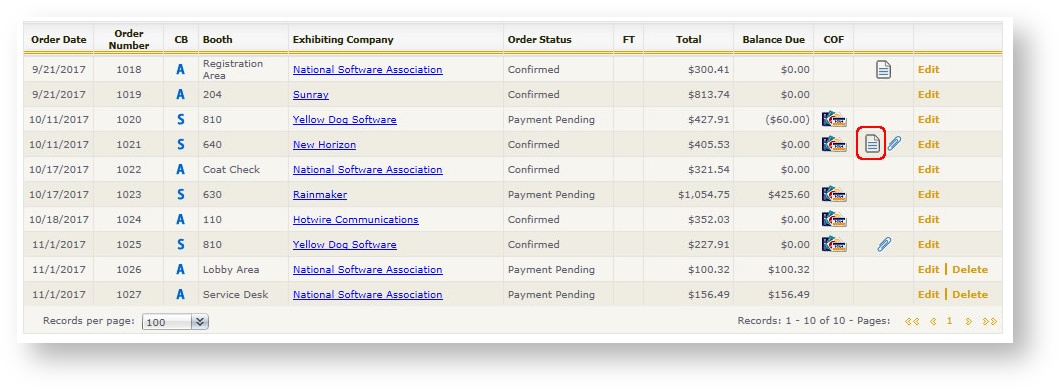The width and height of the screenshot is (1061, 391).
Task: Expand Records per page dropdown
Action: (175, 322)
